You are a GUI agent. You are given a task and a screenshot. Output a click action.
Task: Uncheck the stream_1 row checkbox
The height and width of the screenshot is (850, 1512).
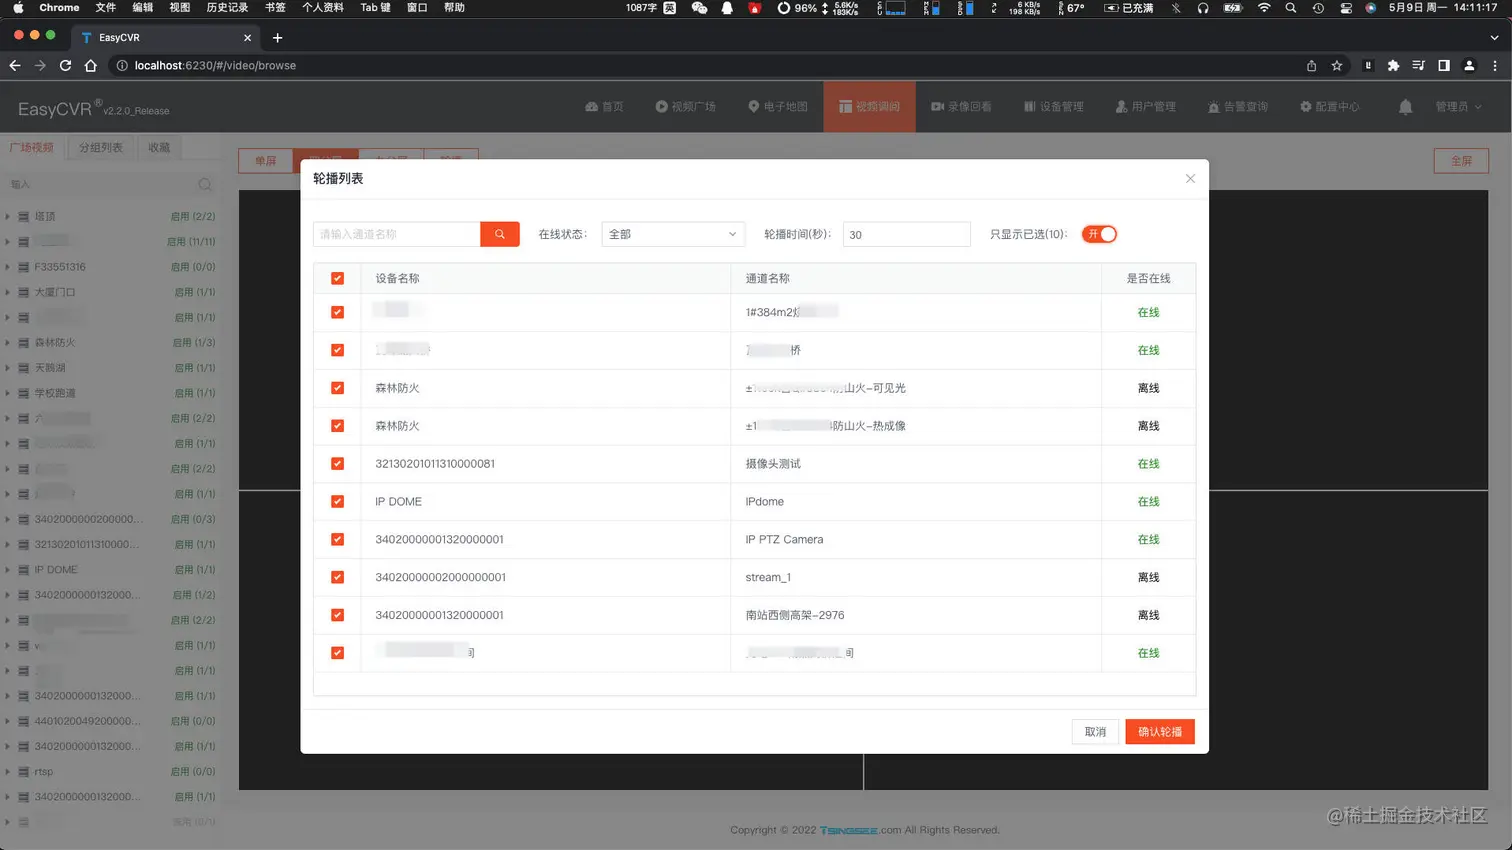(x=337, y=578)
